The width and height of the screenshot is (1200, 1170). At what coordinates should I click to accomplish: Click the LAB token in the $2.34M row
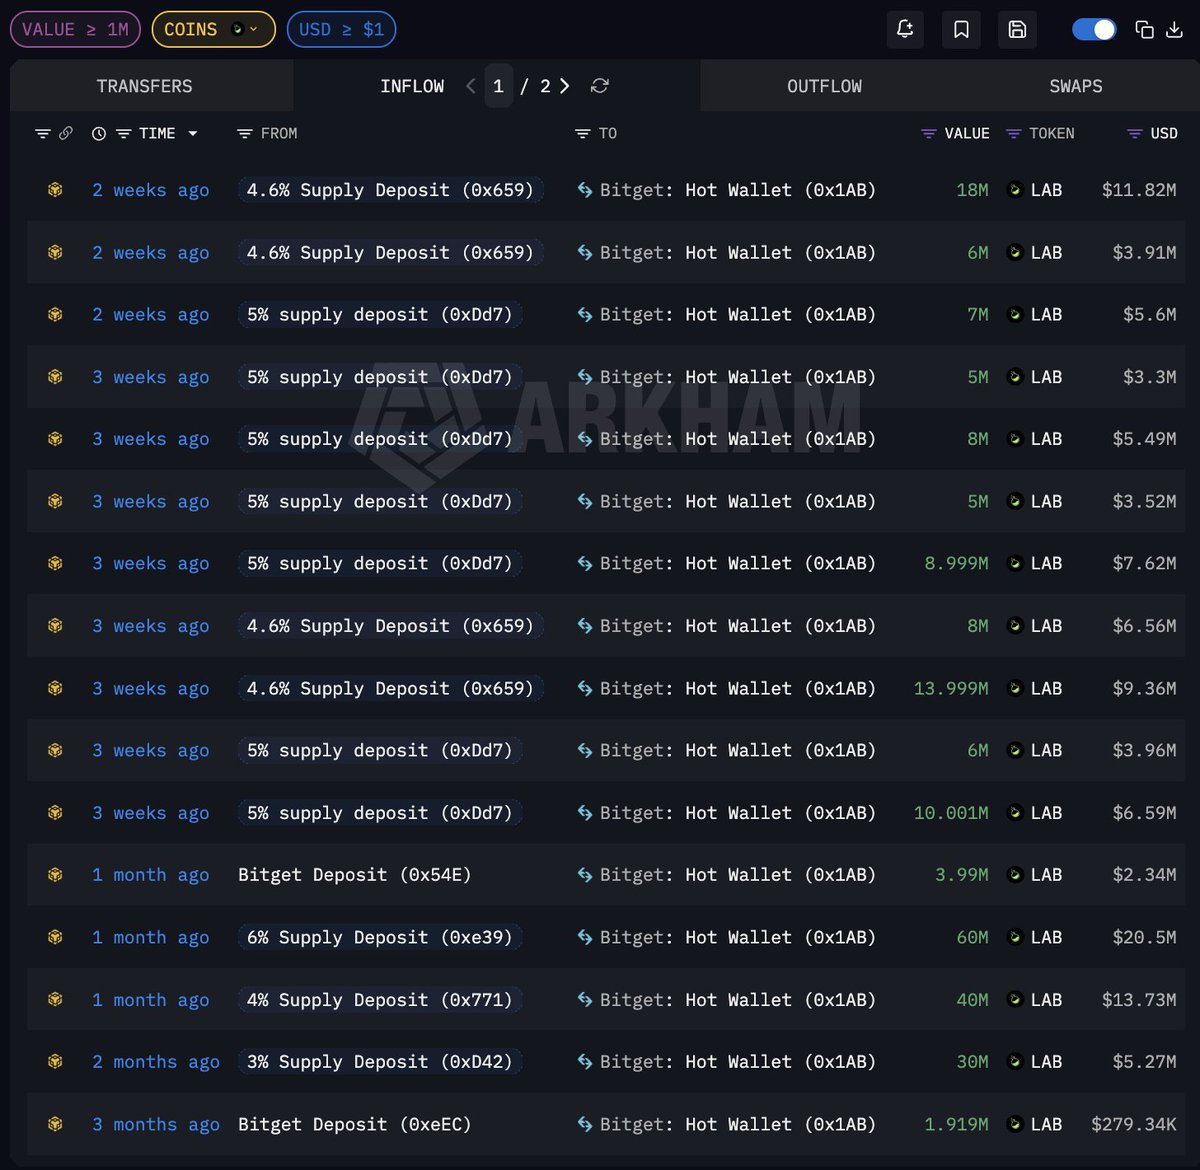[x=1035, y=875]
